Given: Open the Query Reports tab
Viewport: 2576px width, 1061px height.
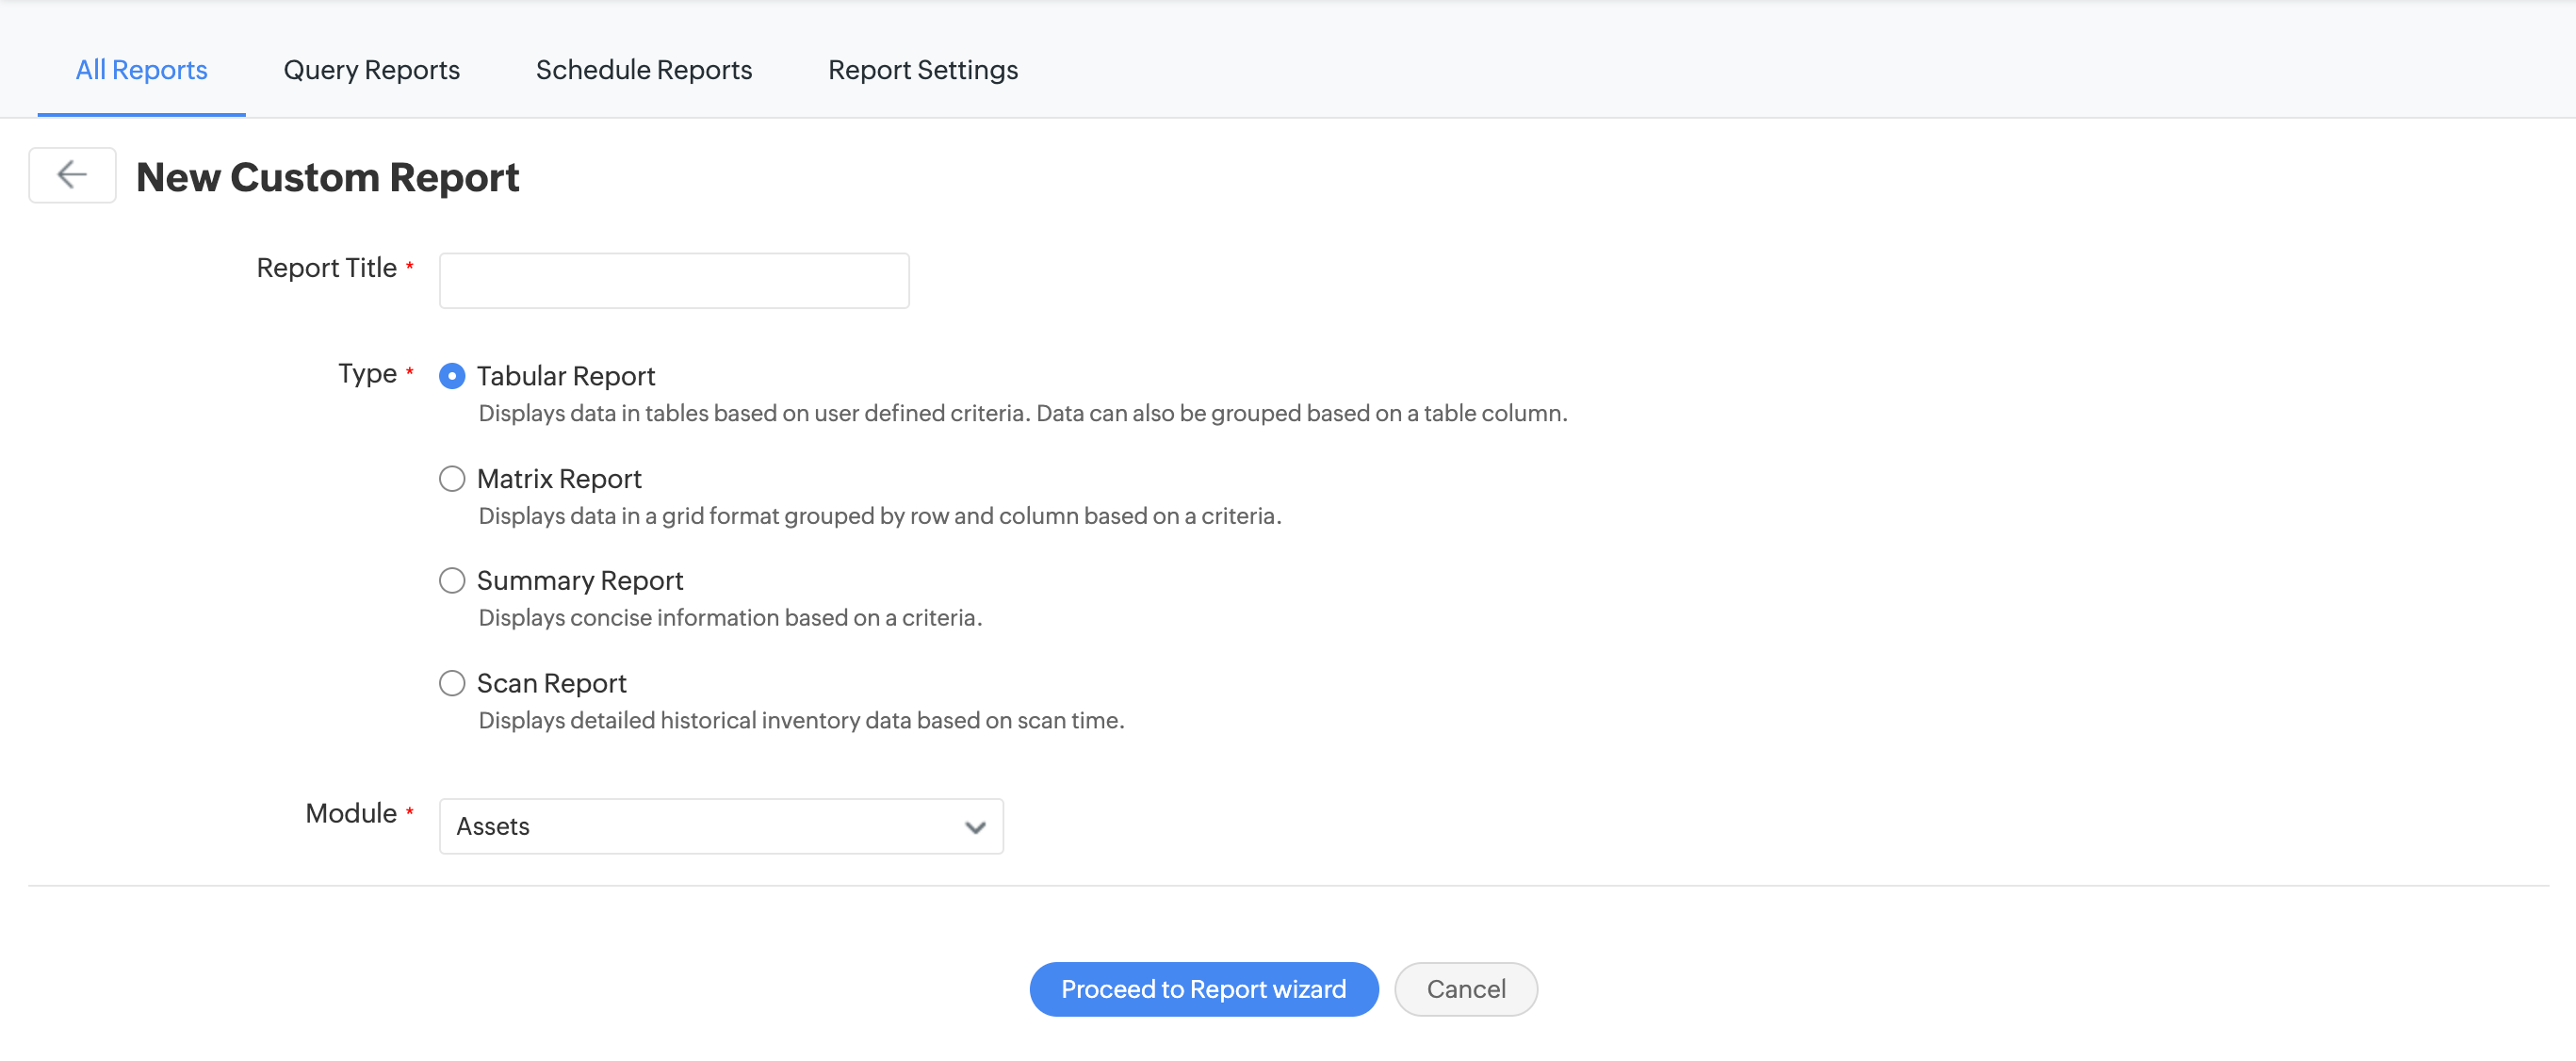Looking at the screenshot, I should 371,70.
